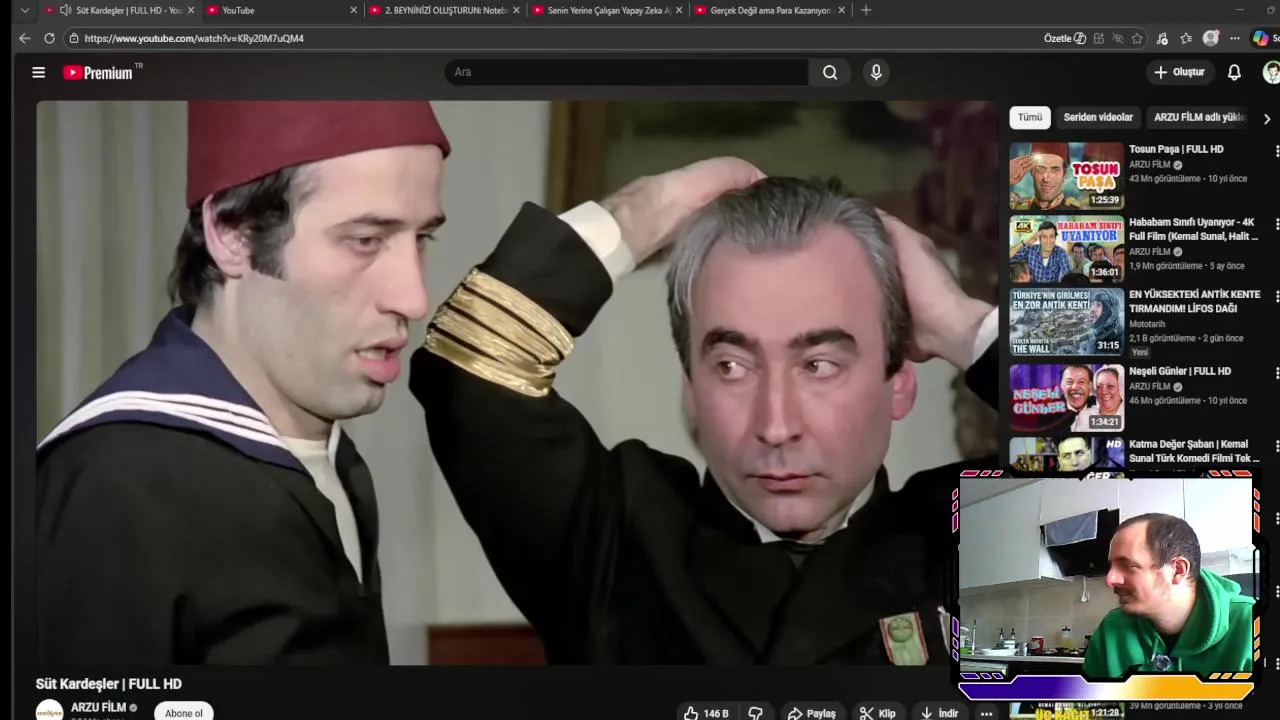Open options menu for the Neşeli Günler video

pos(1276,372)
